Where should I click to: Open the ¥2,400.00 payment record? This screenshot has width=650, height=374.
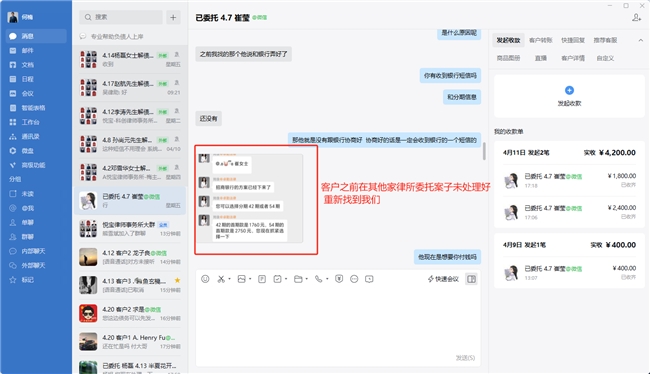[x=569, y=212]
